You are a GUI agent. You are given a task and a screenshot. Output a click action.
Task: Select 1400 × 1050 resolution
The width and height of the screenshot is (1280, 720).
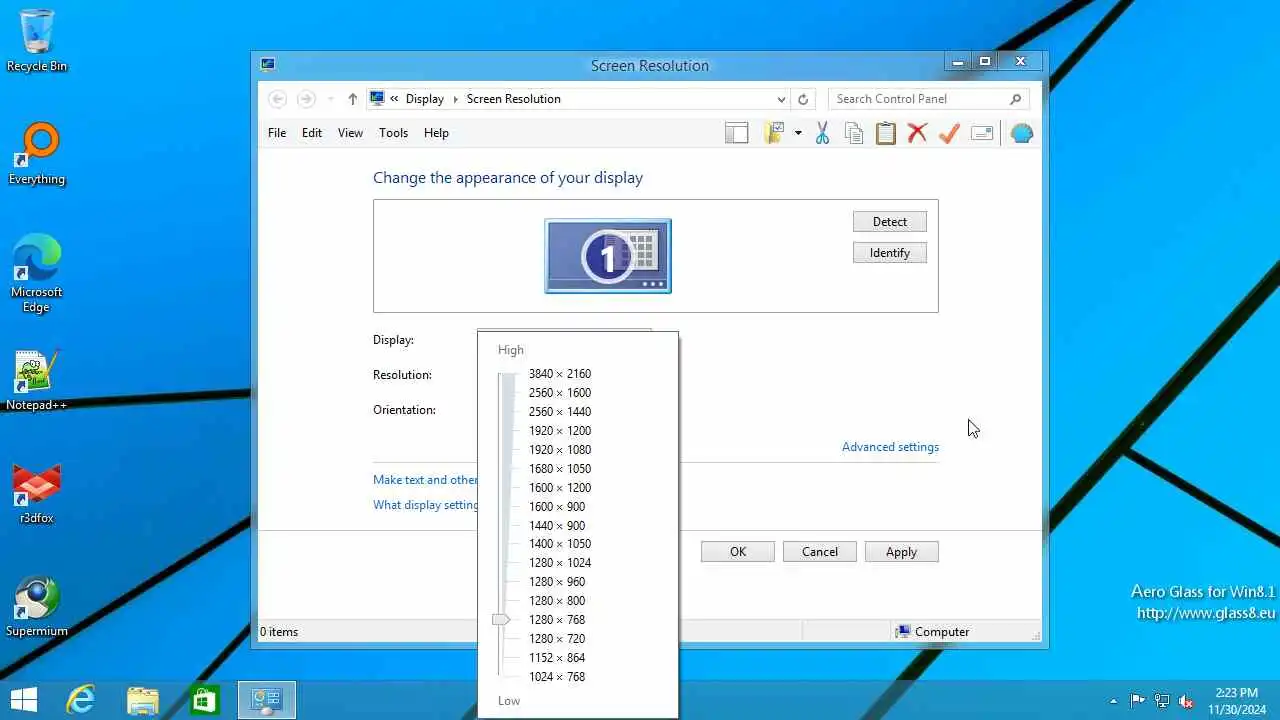560,544
